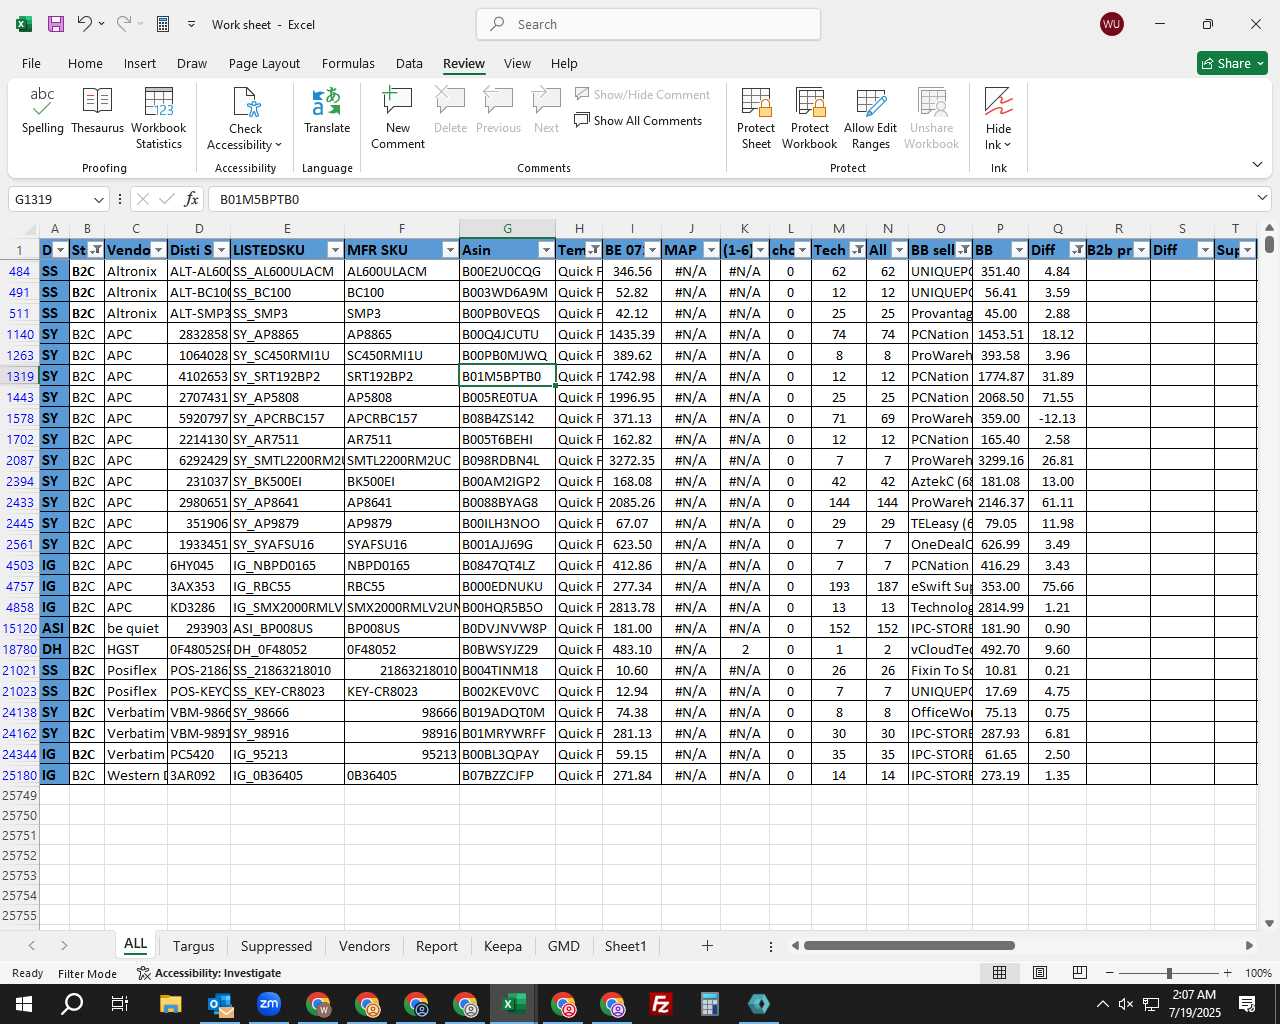Open the WU account avatar
This screenshot has width=1280, height=1024.
[x=1111, y=24]
